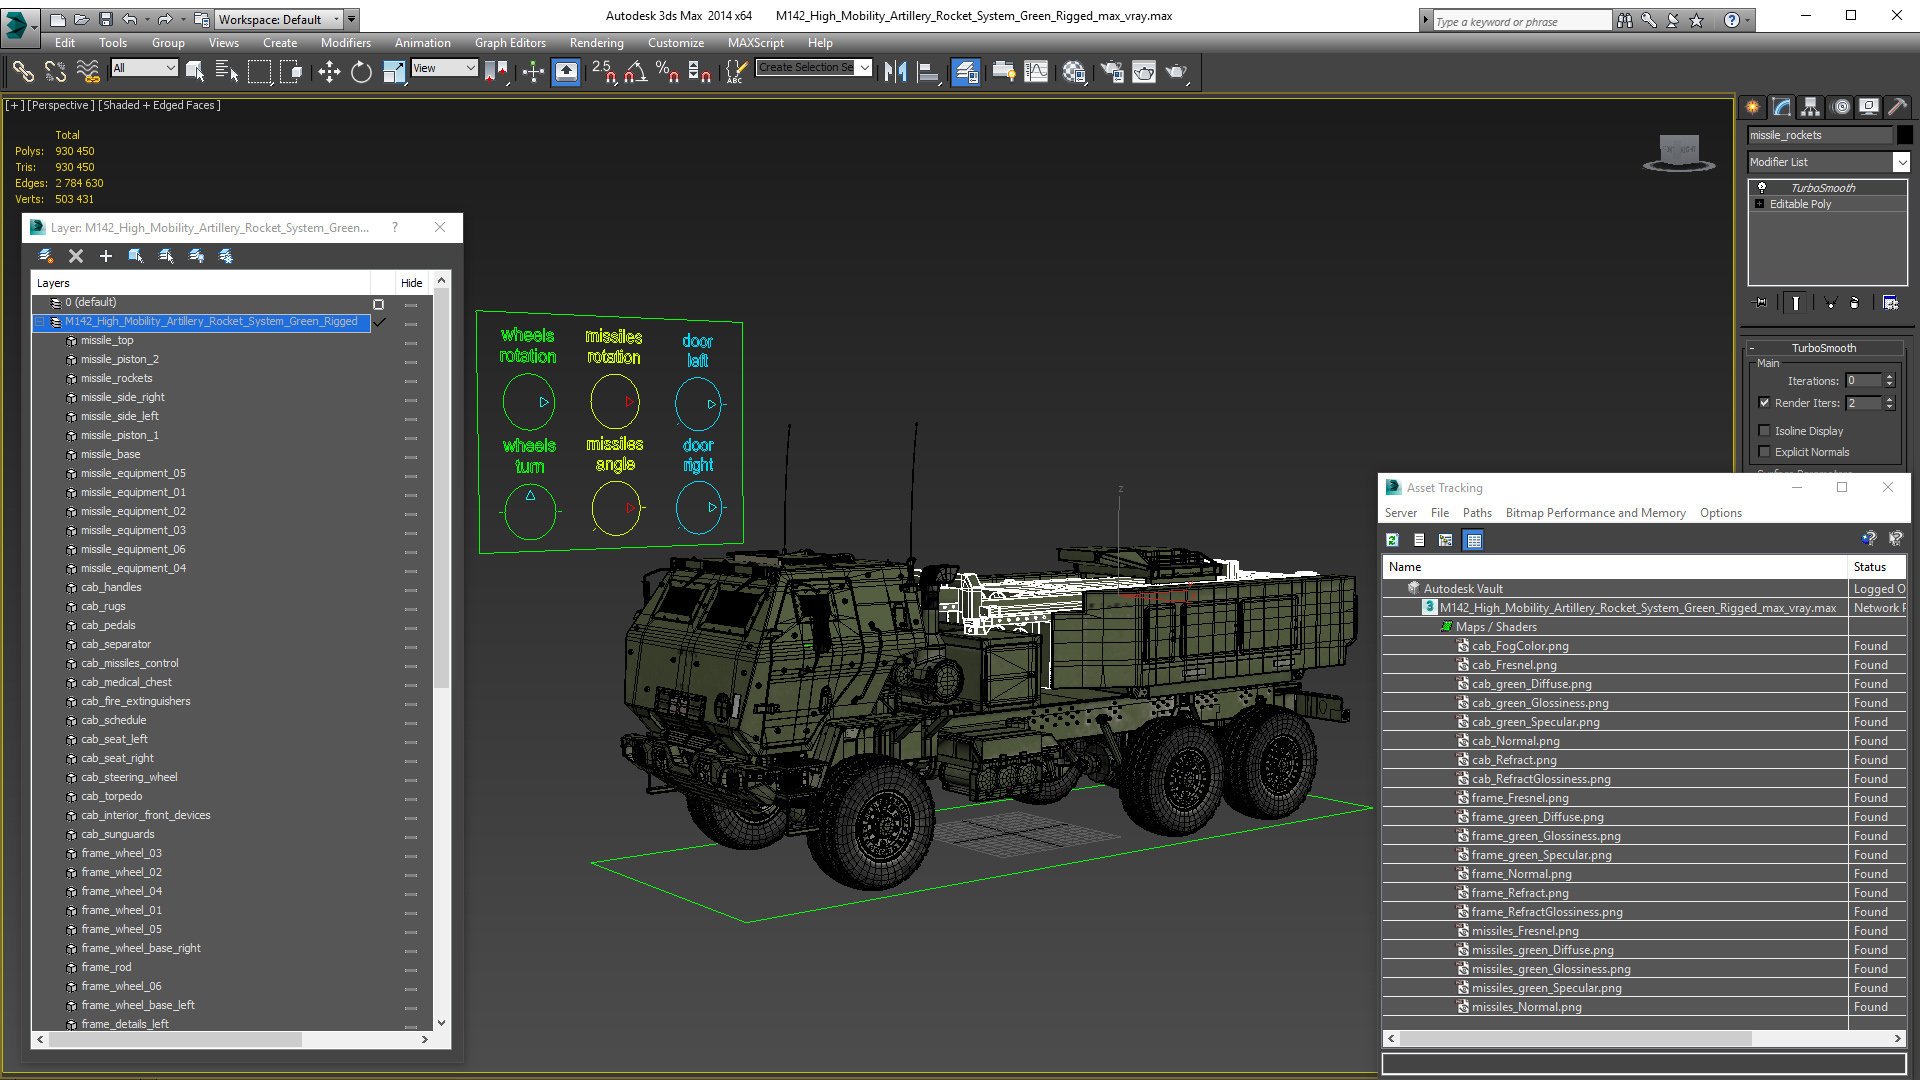This screenshot has height=1080, width=1920.
Task: Open the selection filter All dropdown
Action: (x=145, y=68)
